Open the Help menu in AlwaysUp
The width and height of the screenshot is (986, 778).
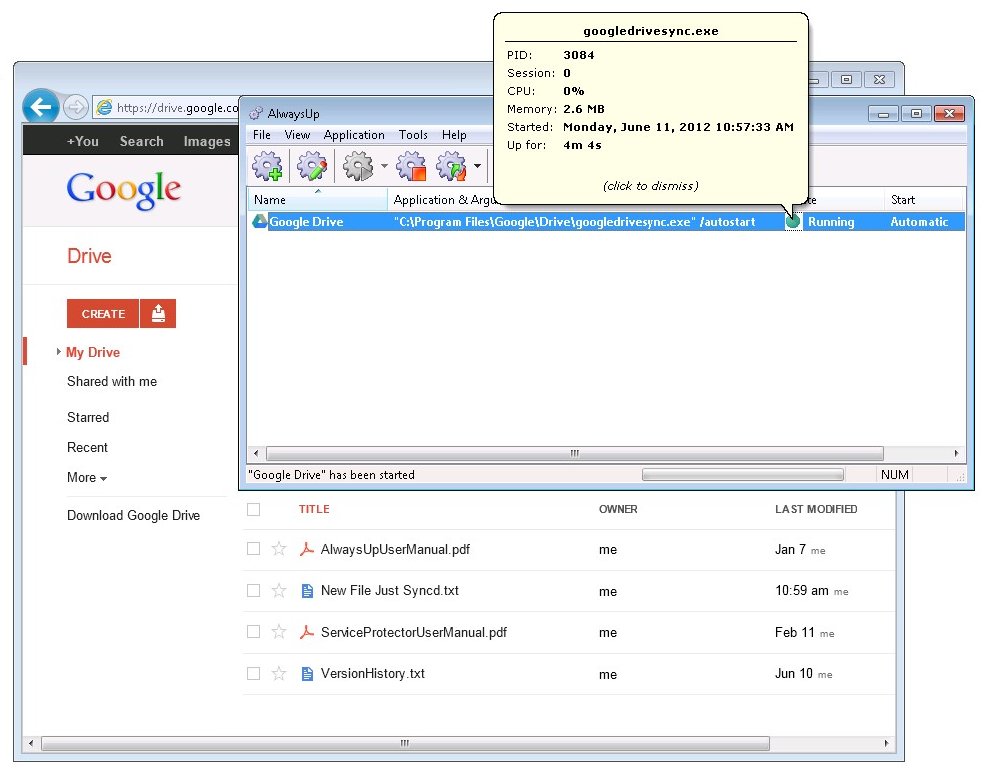(454, 135)
